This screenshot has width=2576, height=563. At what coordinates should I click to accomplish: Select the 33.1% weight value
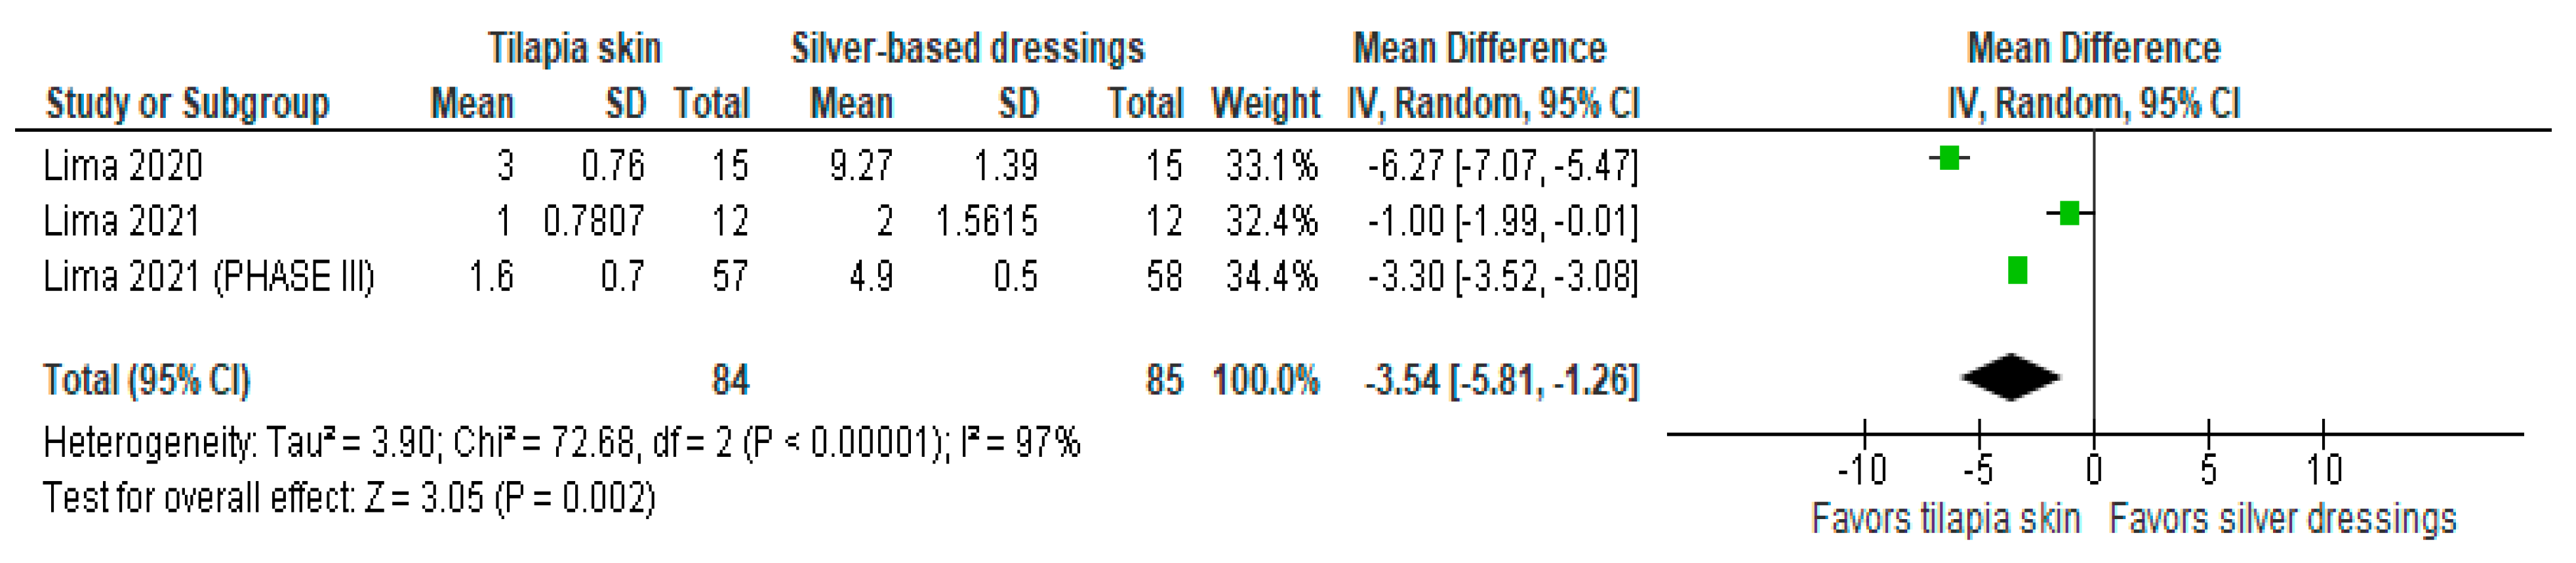(1272, 165)
